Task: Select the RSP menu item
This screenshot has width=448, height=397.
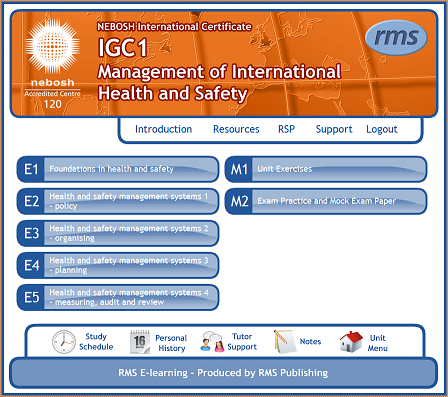Action: coord(286,129)
